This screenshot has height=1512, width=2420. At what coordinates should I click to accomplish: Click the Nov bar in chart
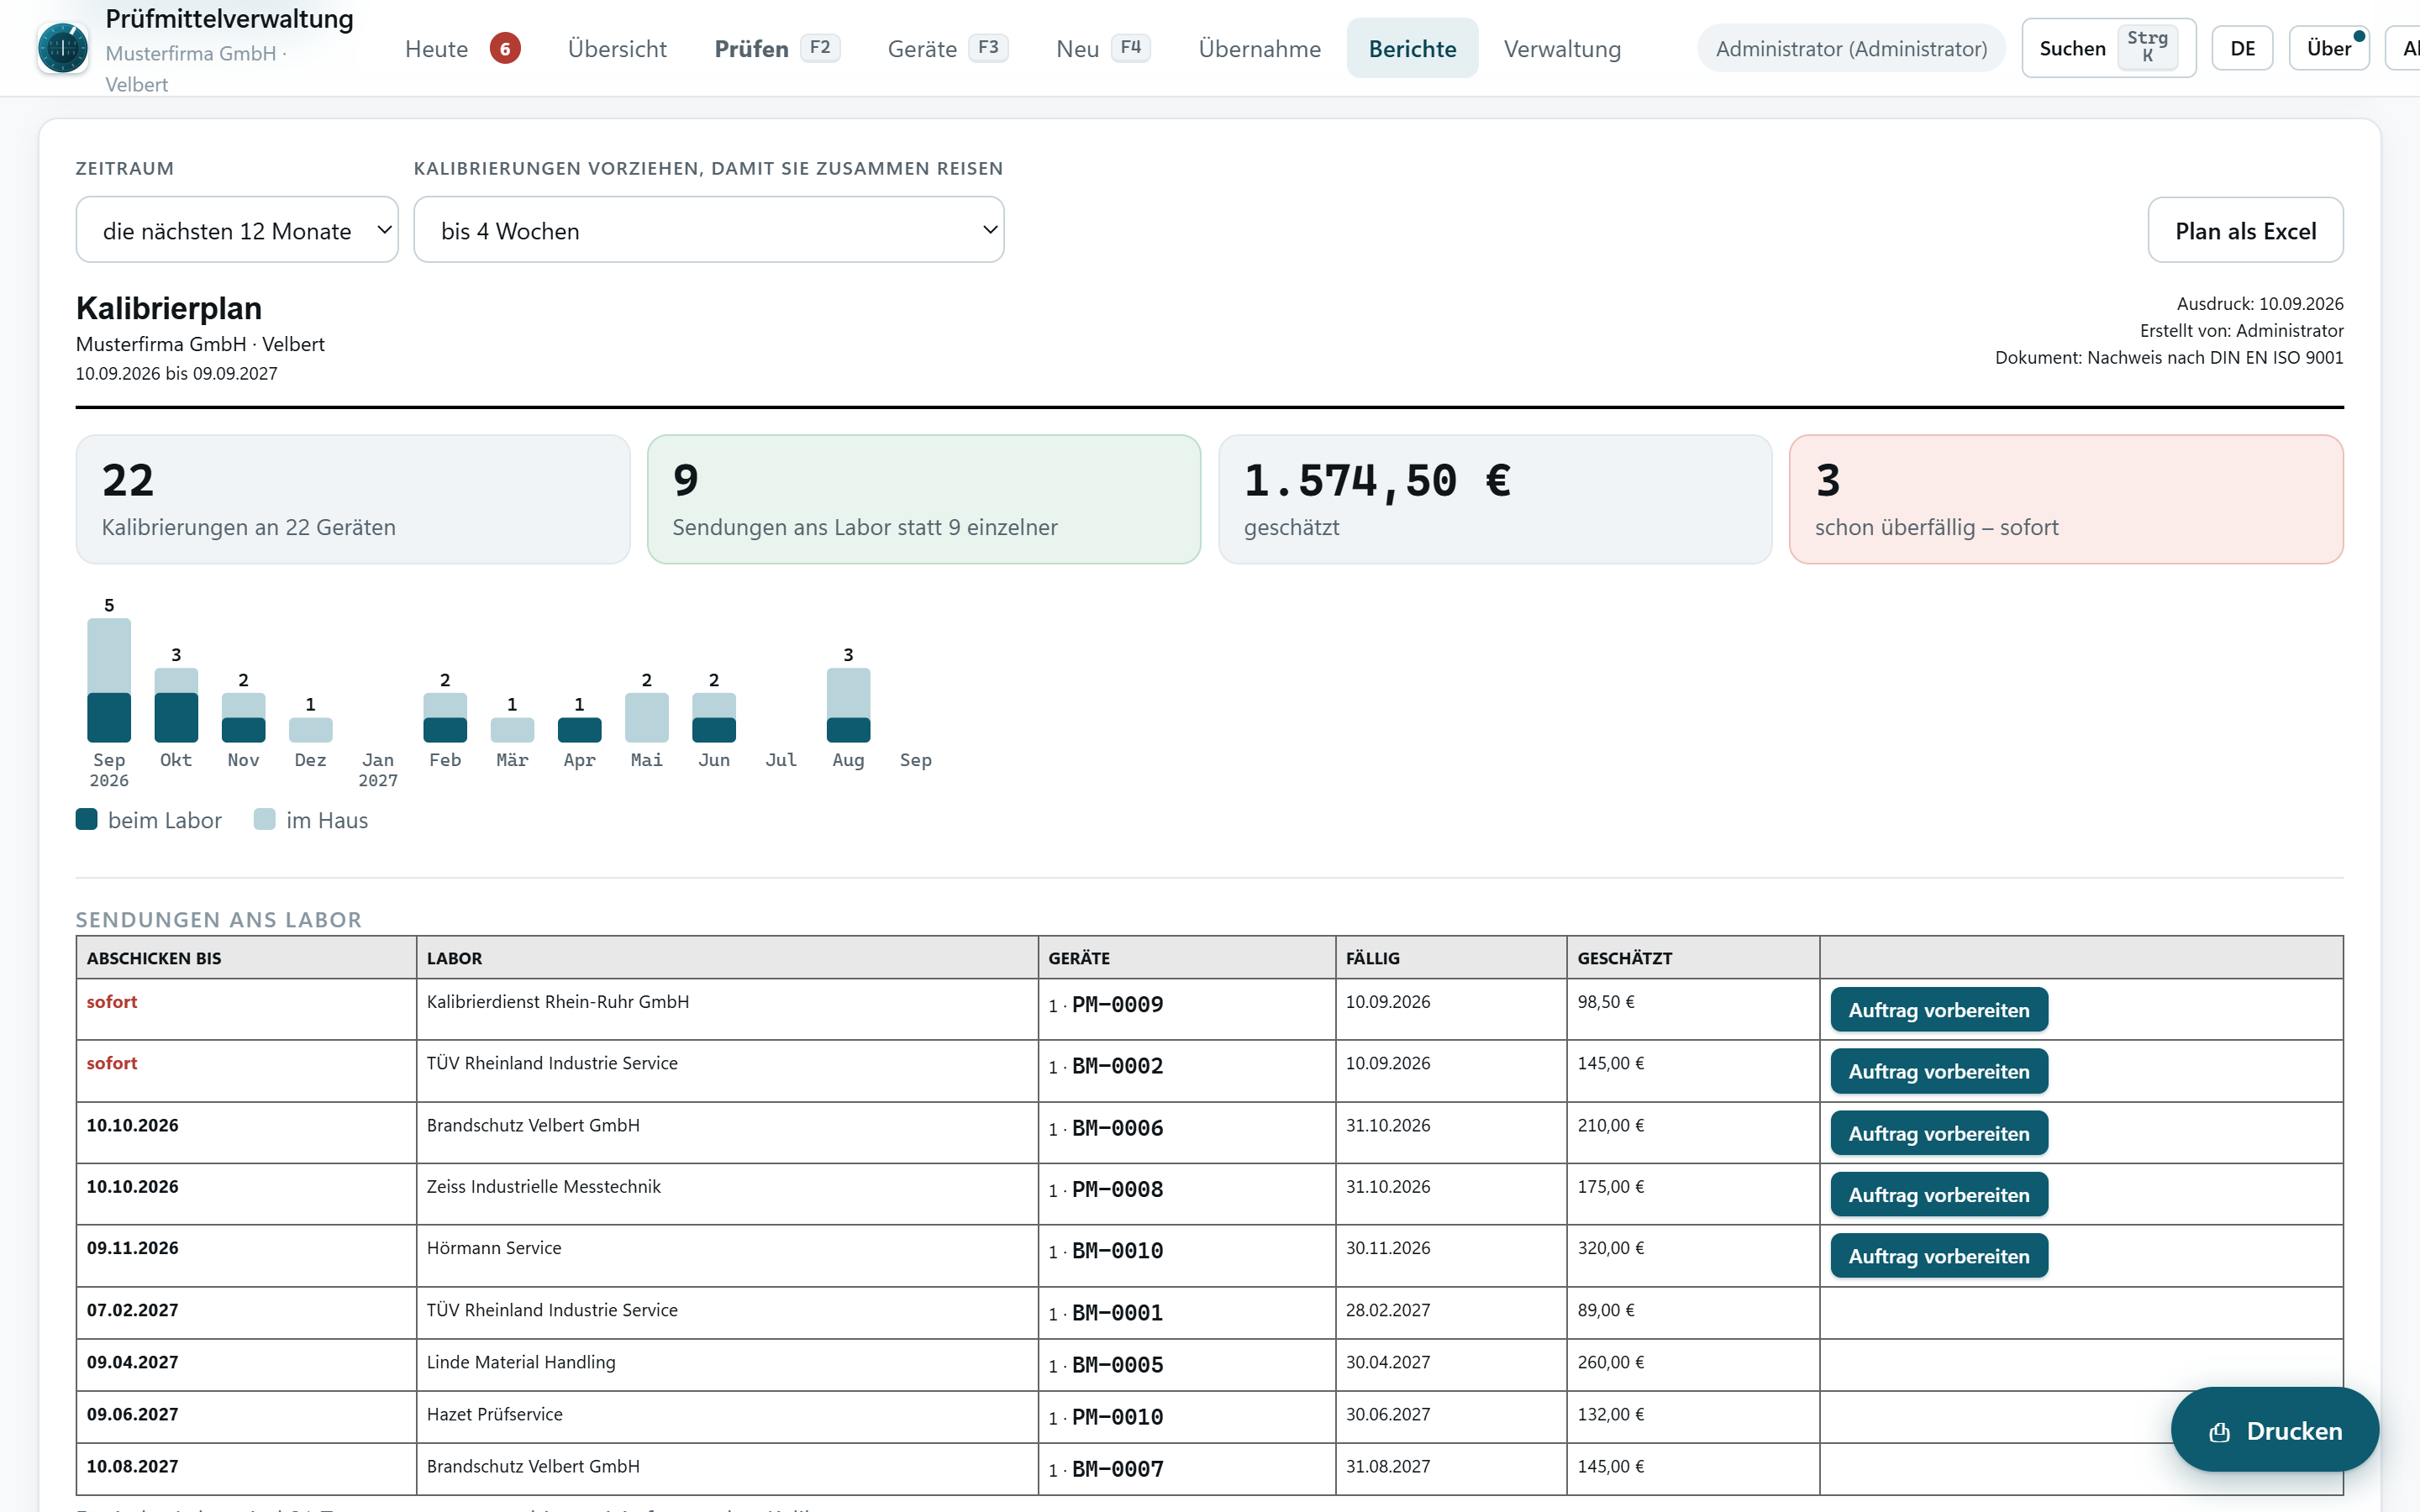[x=243, y=718]
